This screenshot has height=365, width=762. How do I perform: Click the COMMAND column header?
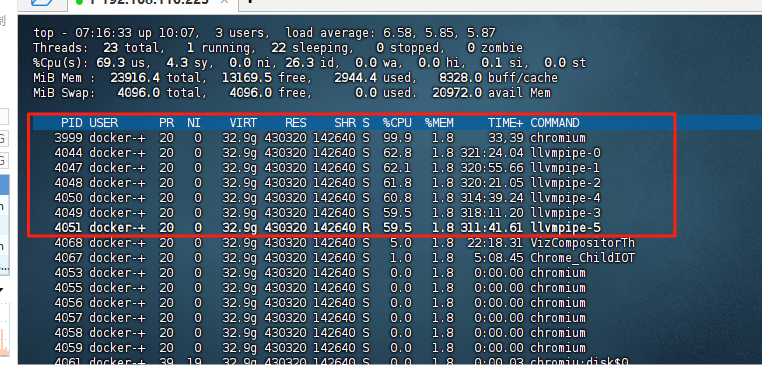(554, 123)
